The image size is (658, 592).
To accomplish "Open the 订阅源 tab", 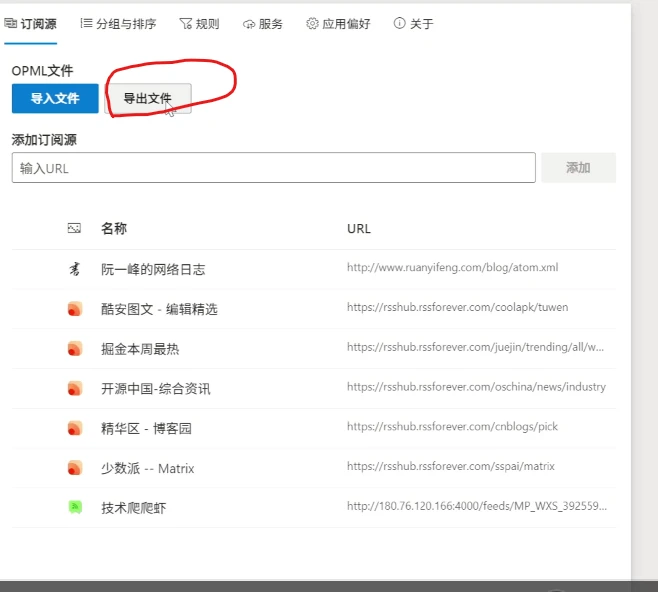I will [x=30, y=24].
